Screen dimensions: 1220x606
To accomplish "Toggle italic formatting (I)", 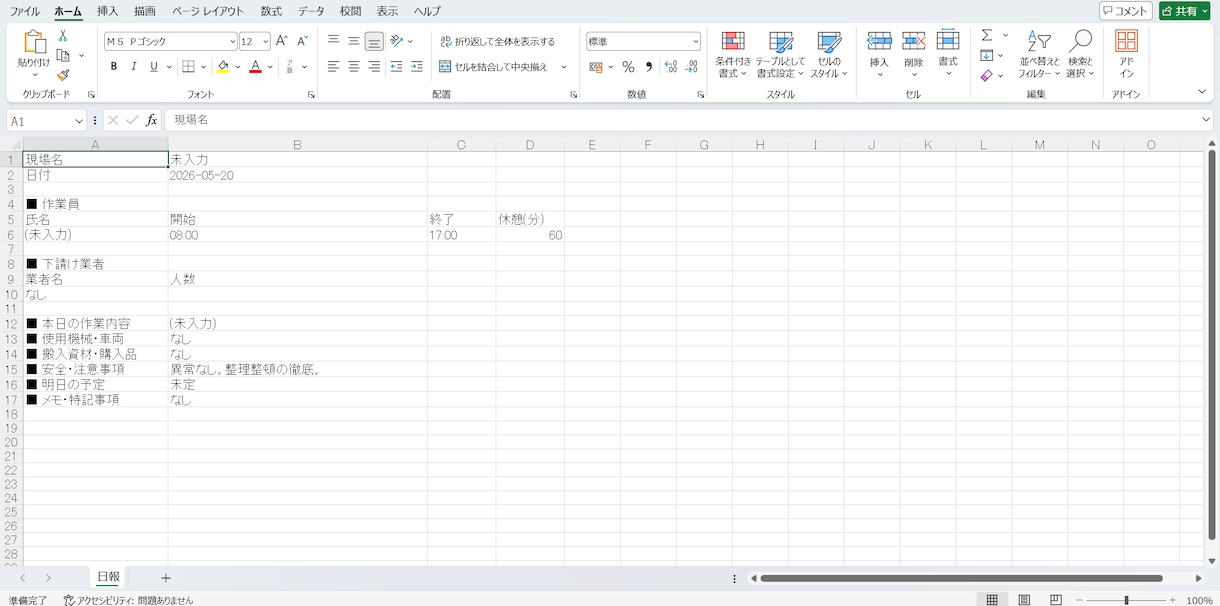I will point(134,67).
